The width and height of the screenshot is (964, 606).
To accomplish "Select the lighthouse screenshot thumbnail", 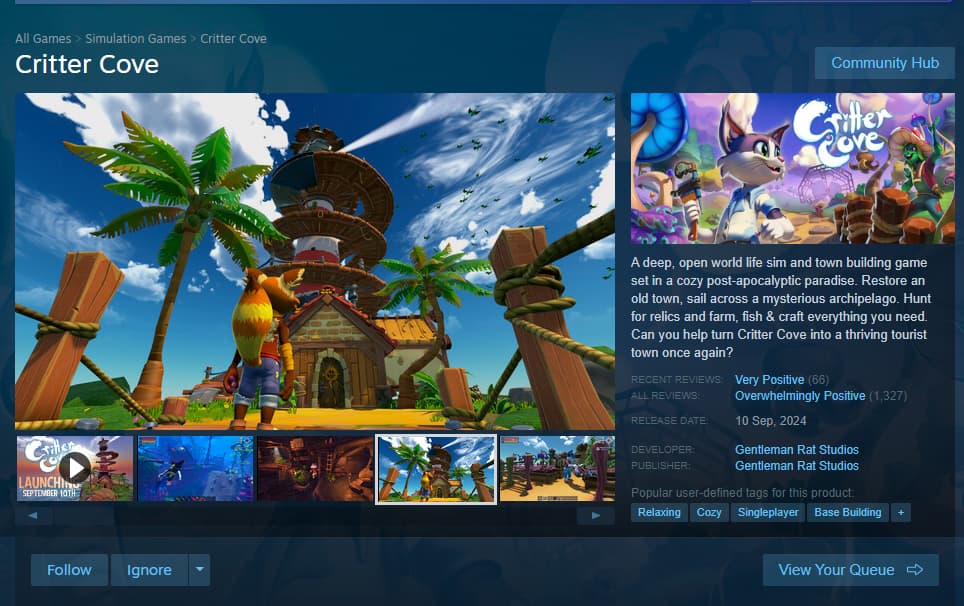I will tap(436, 468).
